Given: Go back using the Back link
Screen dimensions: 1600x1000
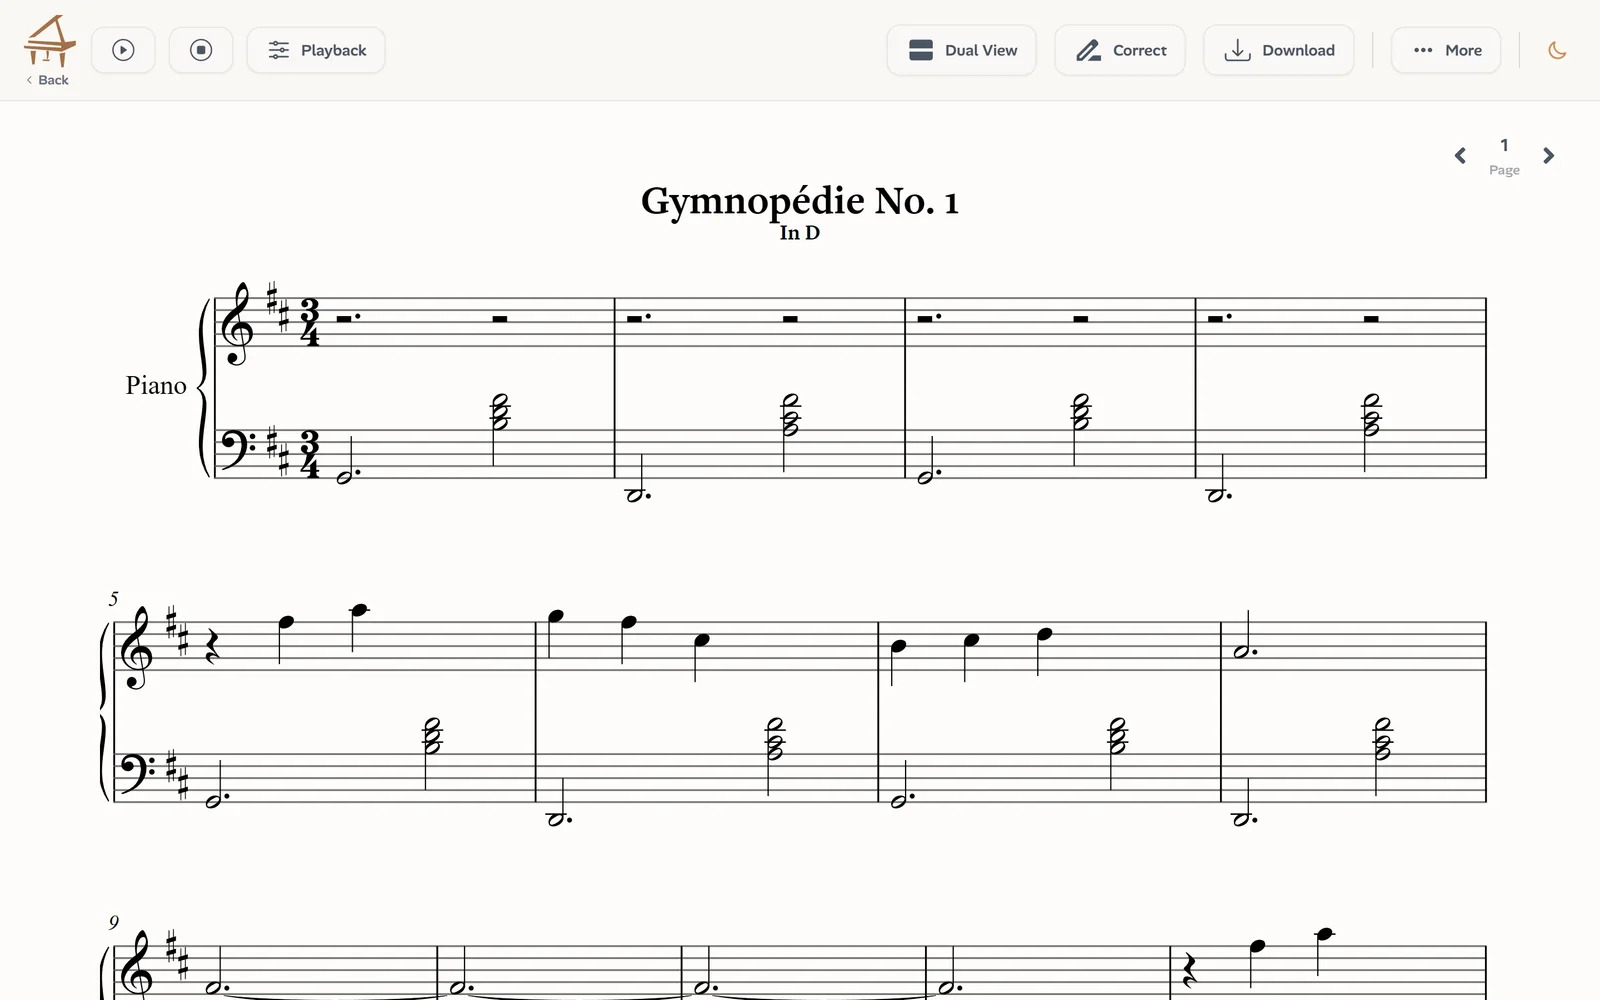Looking at the screenshot, I should 48,80.
